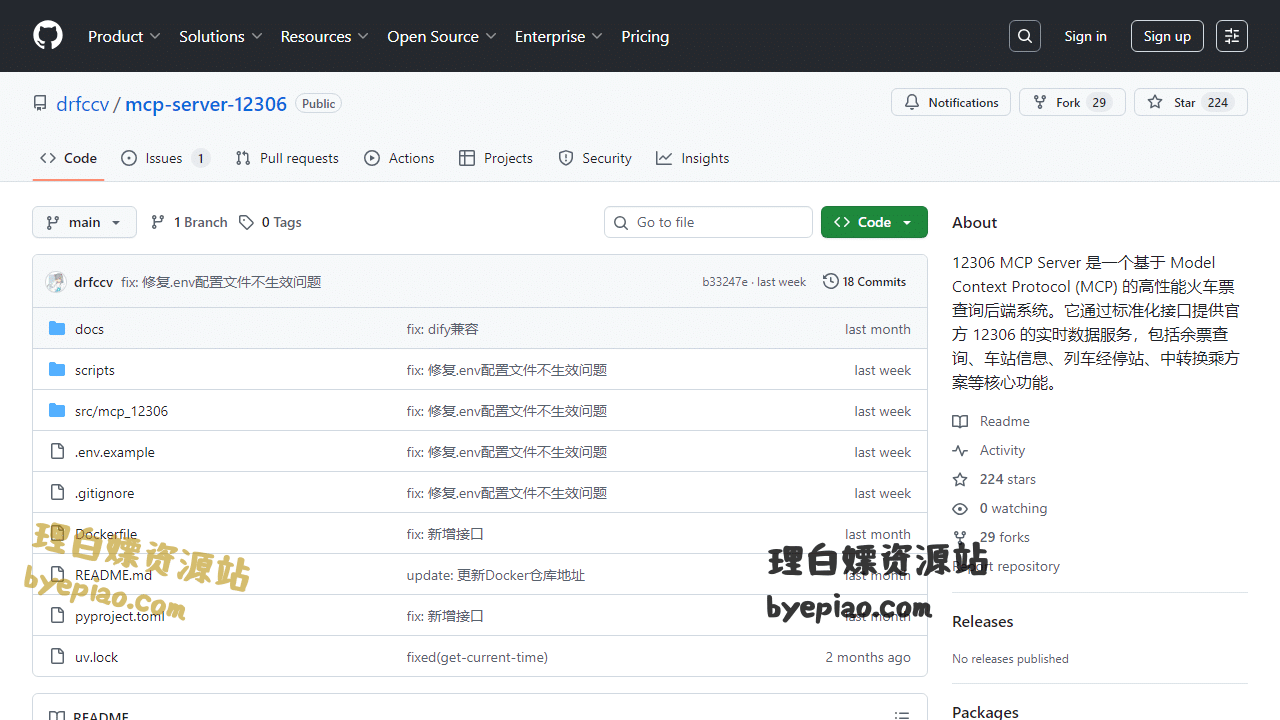This screenshot has height=720, width=1280.
Task: Switch to the Security tab
Action: click(595, 158)
